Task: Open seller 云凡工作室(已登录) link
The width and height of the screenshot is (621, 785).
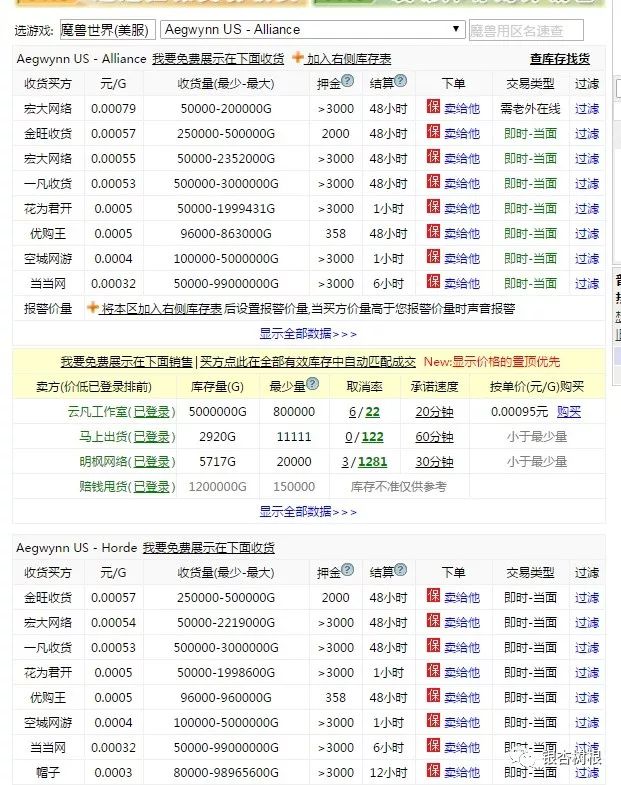Action: [122, 412]
